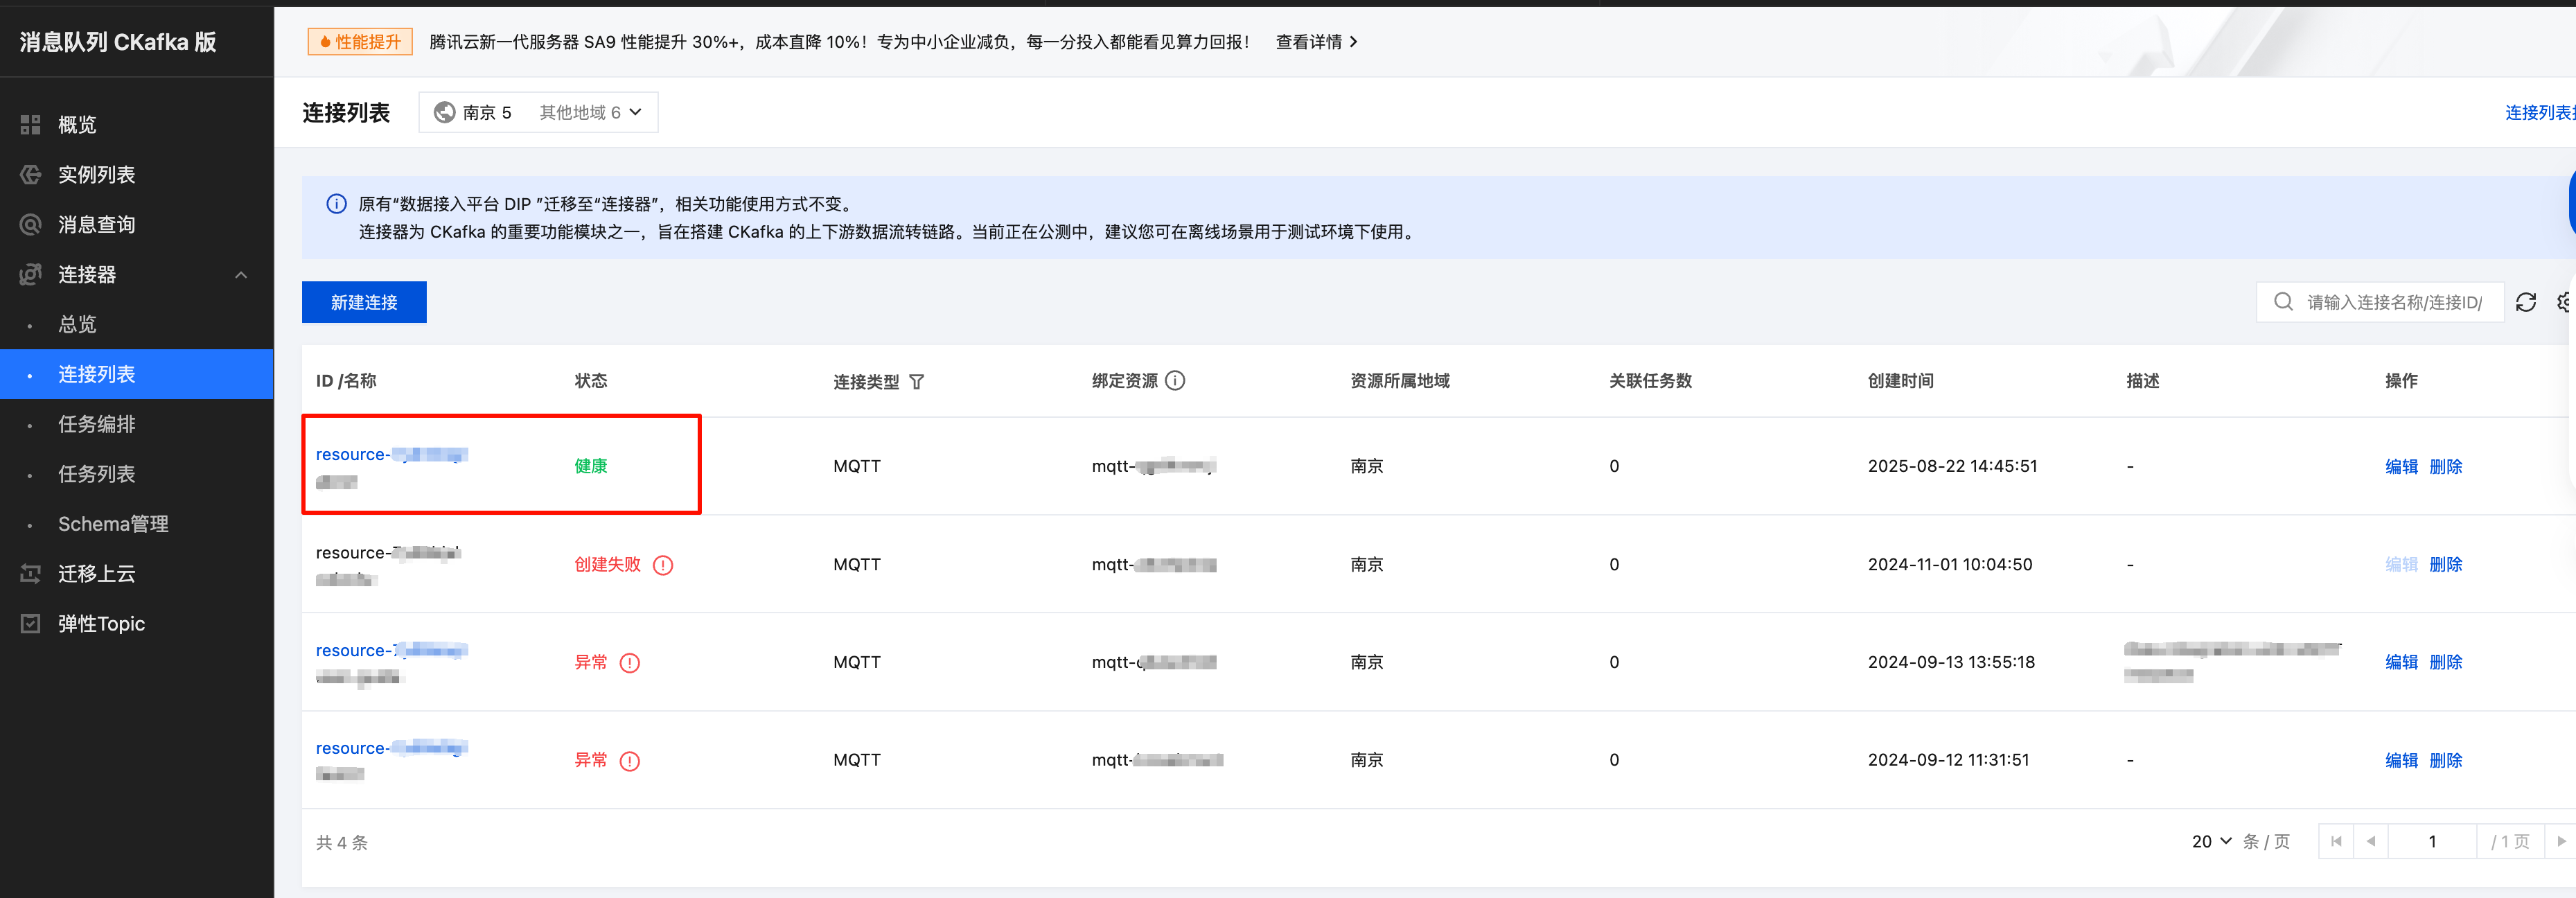Click 编辑 for the 健康 connection row
Viewport: 2576px width, 898px height.
coord(2400,467)
